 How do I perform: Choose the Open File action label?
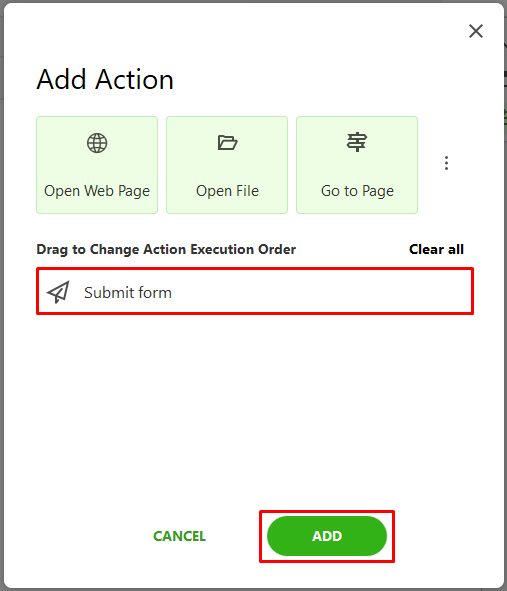tap(227, 191)
